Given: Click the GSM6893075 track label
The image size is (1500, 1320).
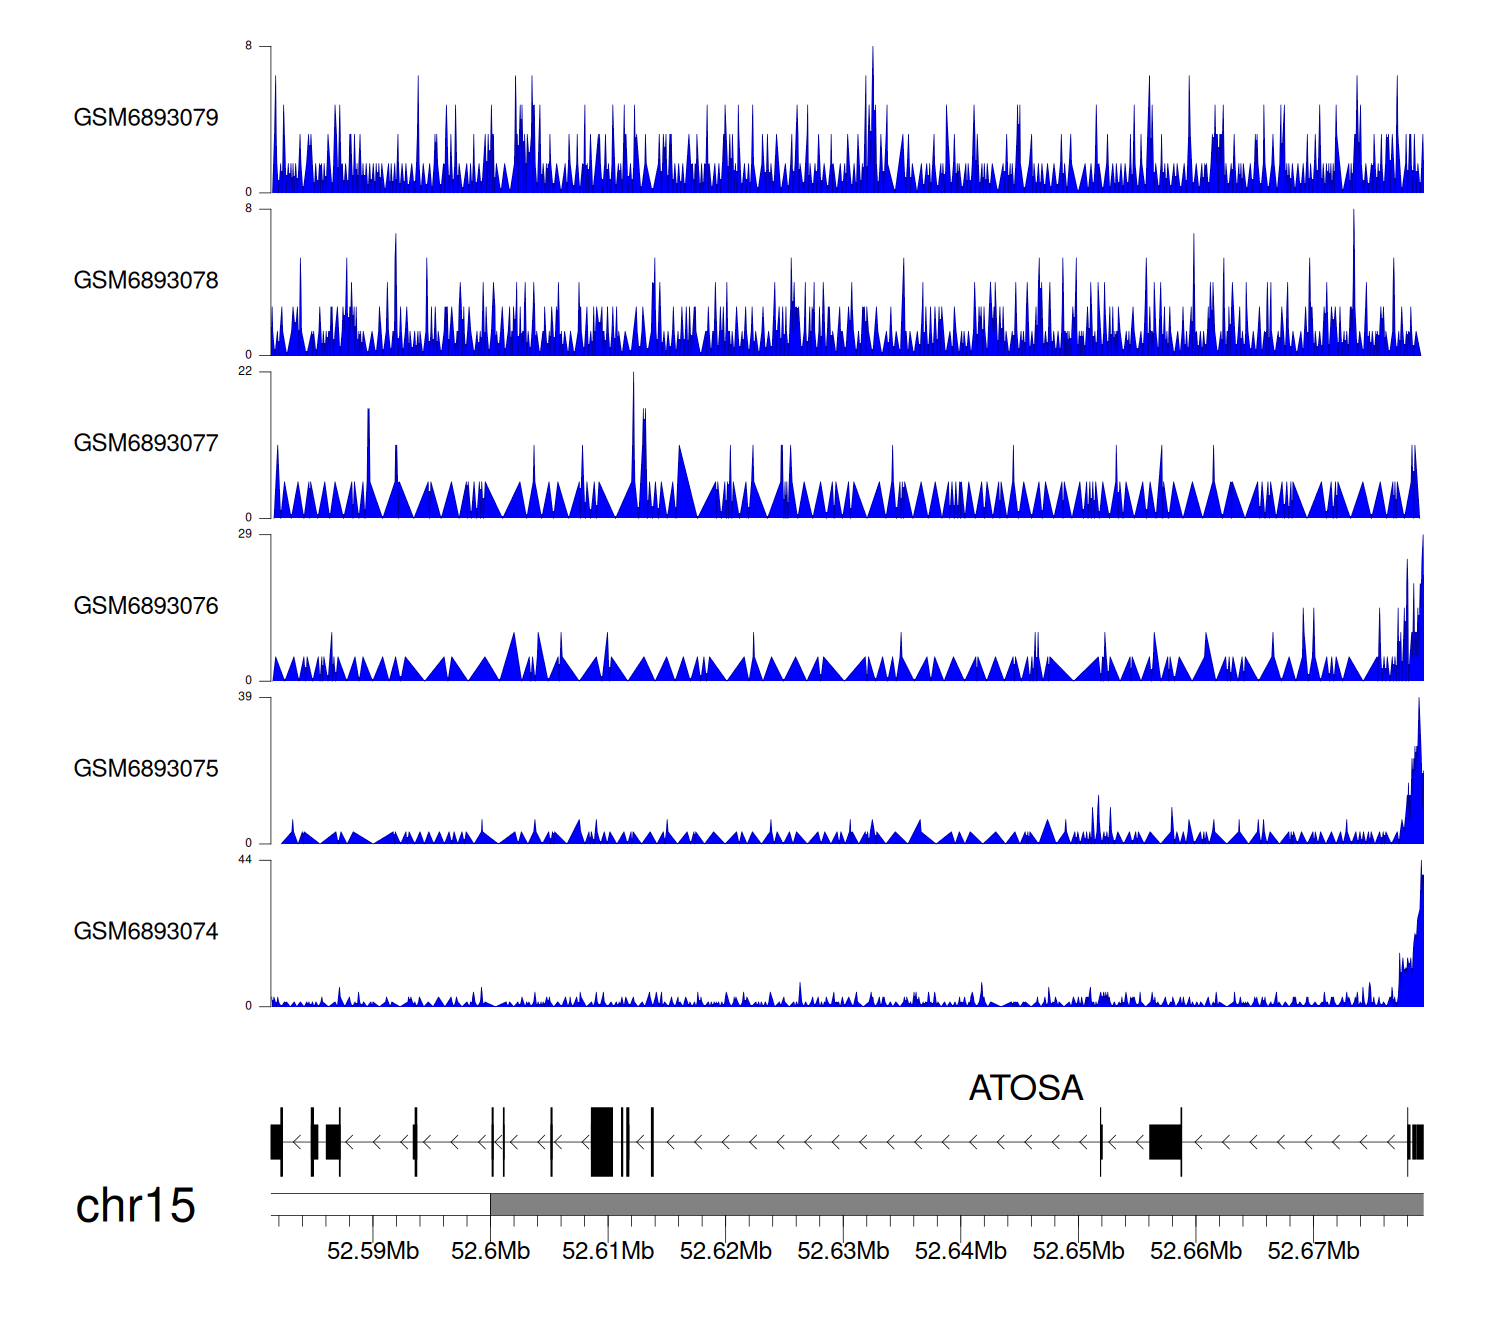Looking at the screenshot, I should (x=146, y=769).
